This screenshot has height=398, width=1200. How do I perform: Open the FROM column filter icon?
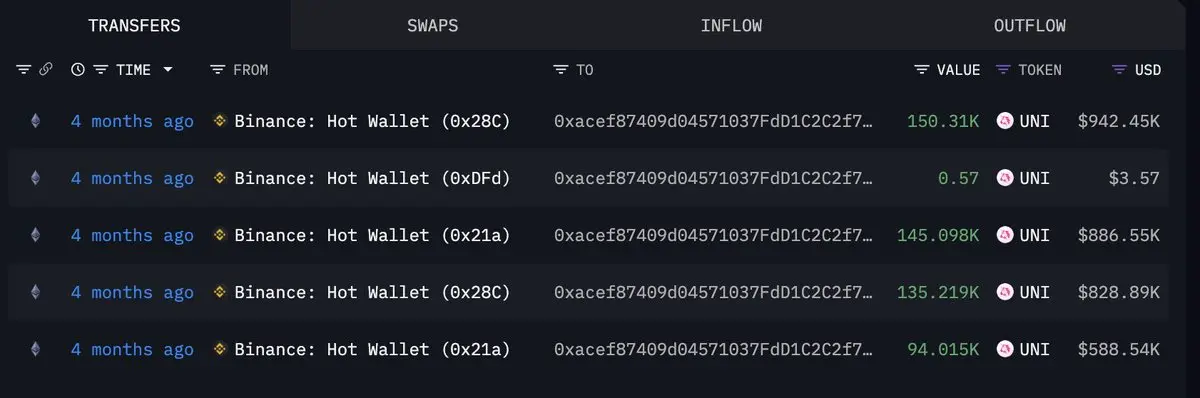click(218, 70)
